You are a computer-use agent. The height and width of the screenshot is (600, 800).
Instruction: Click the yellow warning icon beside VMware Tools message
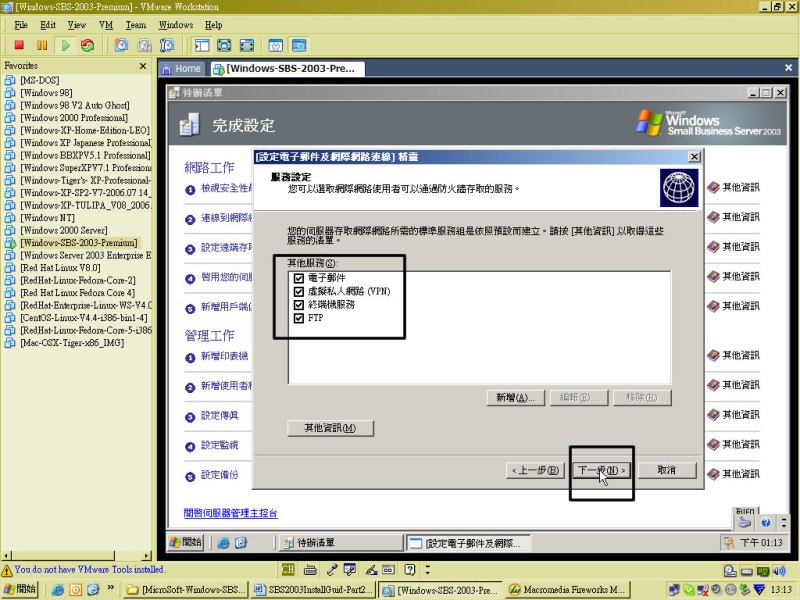pos(7,570)
